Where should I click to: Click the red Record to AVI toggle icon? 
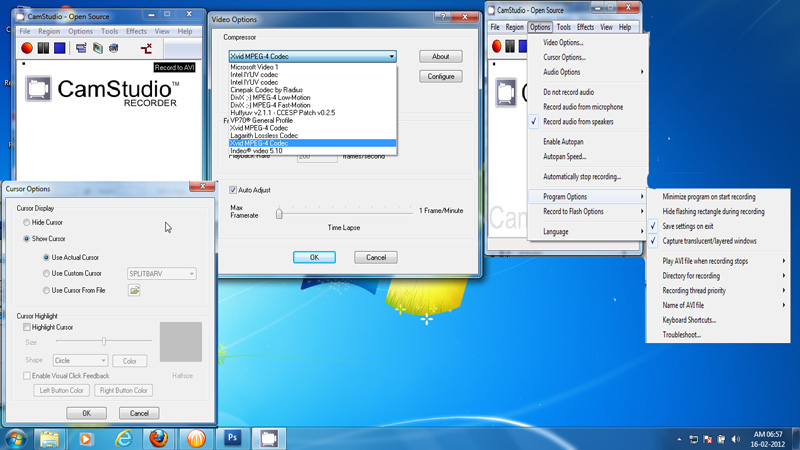(146, 48)
